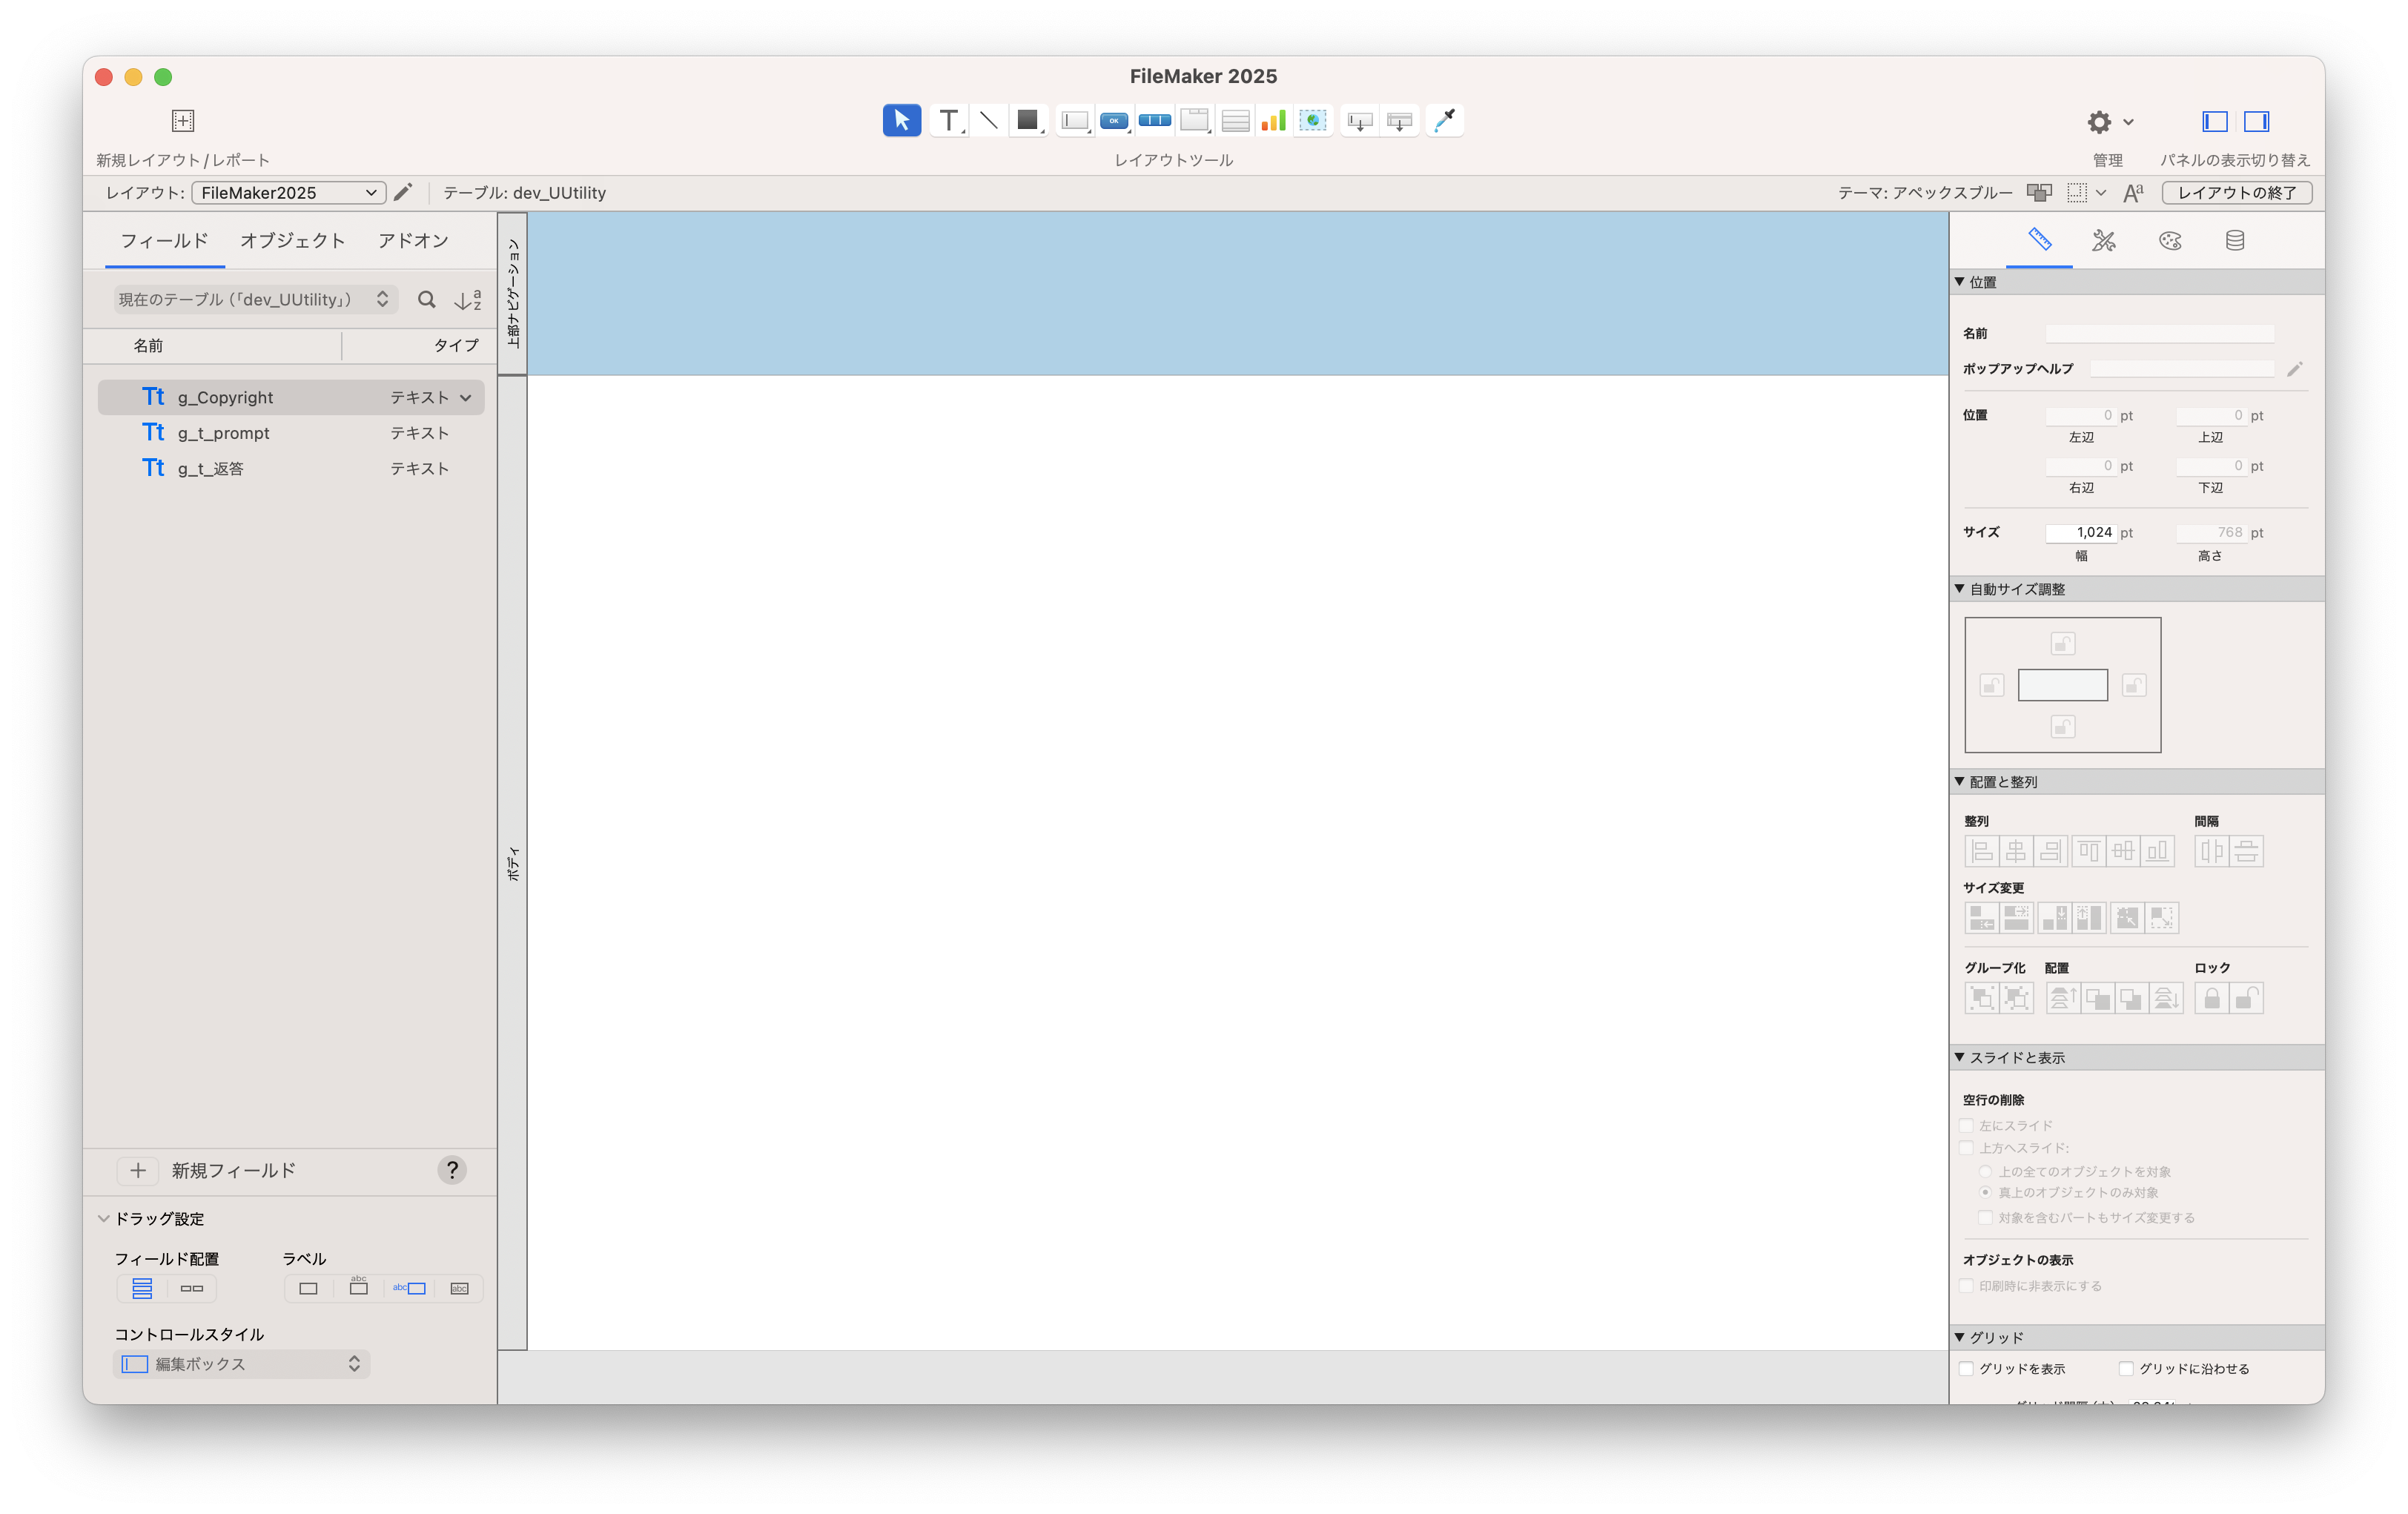Open the g_Copyright type dropdown arrow
This screenshot has width=2408, height=1514.
466,398
